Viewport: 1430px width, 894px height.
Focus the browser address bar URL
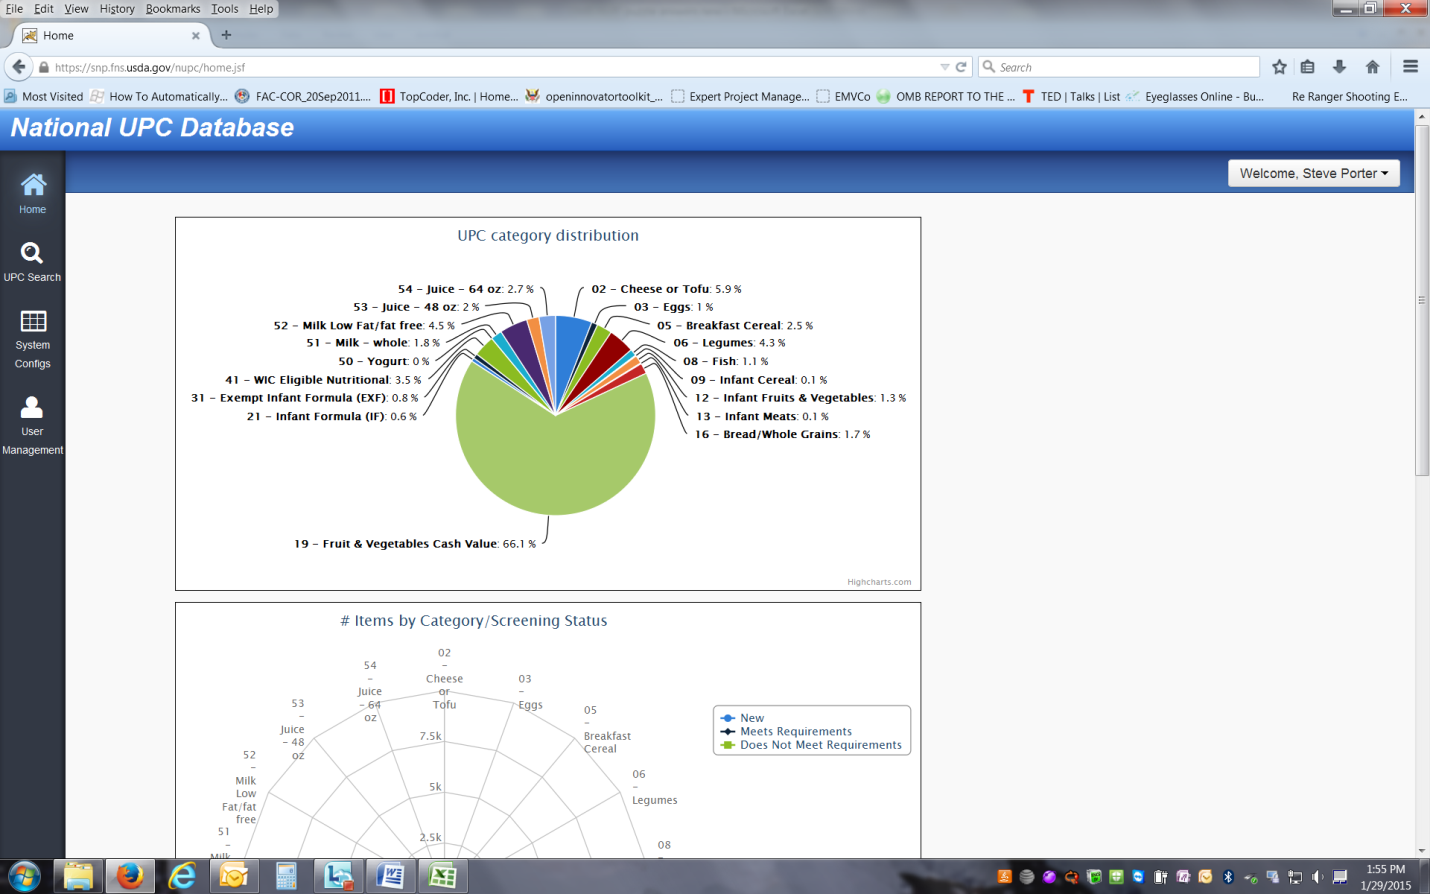pos(490,67)
